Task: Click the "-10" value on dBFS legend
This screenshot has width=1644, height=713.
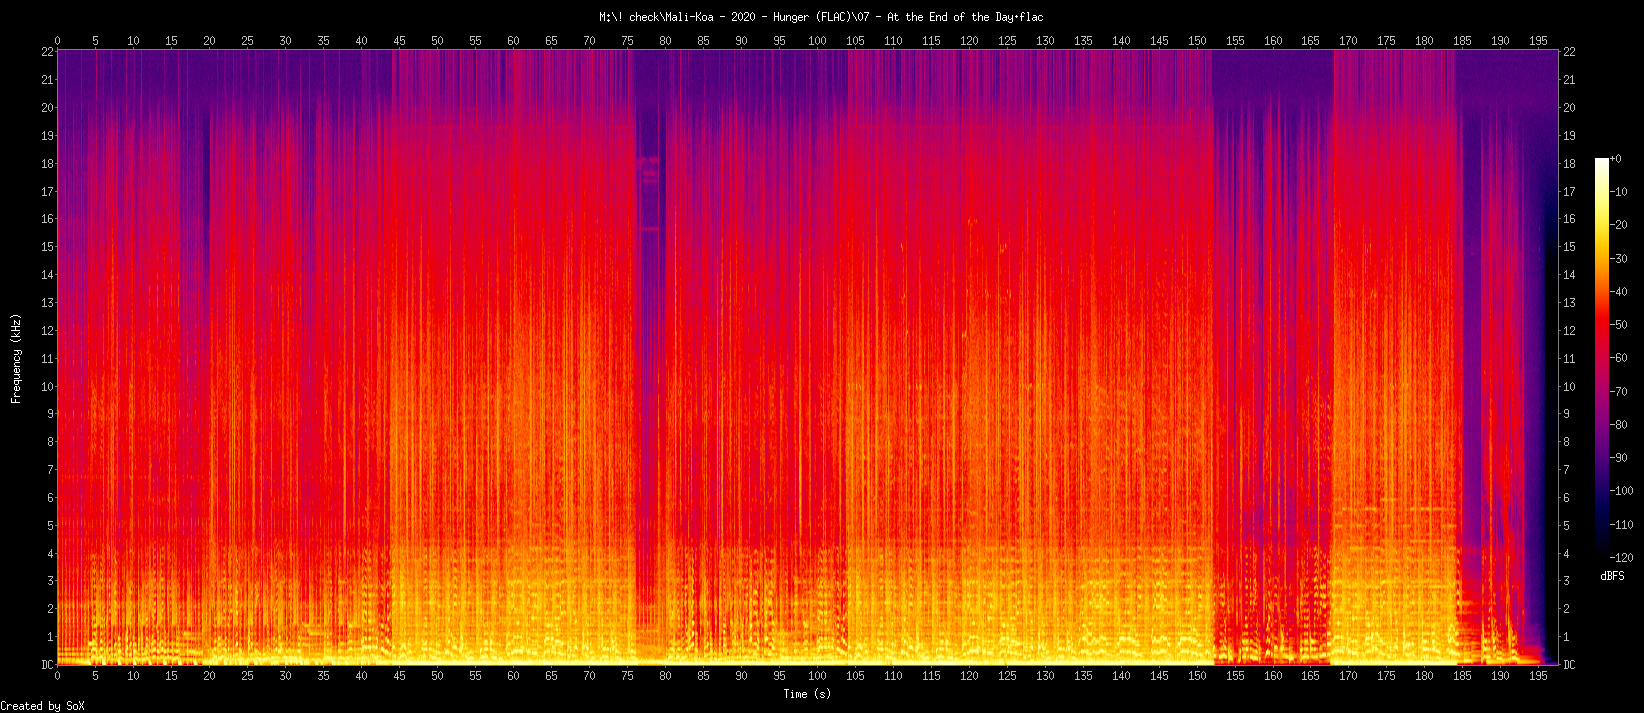Action: [x=1618, y=192]
